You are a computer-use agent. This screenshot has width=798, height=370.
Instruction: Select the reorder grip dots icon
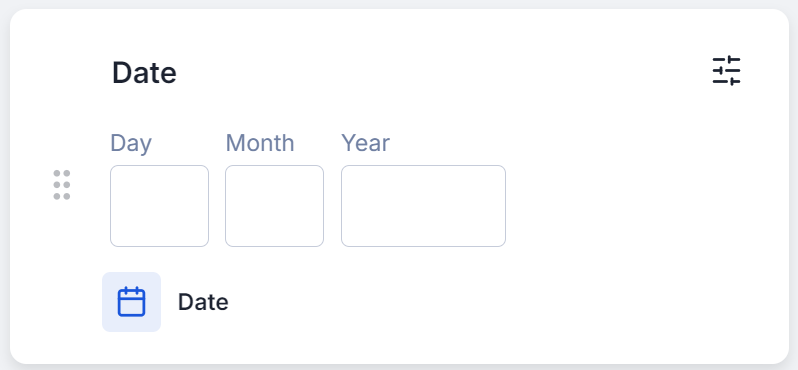click(62, 185)
